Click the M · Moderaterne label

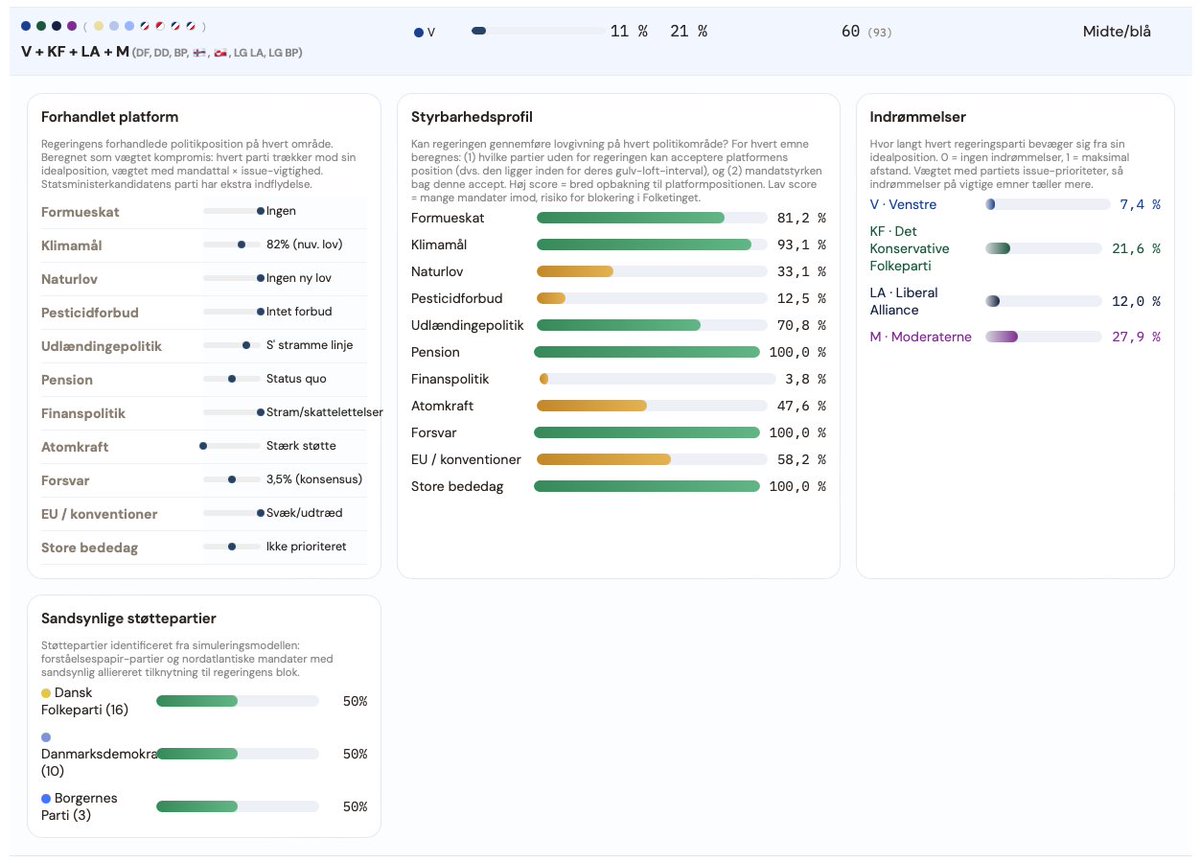pyautogui.click(x=921, y=337)
